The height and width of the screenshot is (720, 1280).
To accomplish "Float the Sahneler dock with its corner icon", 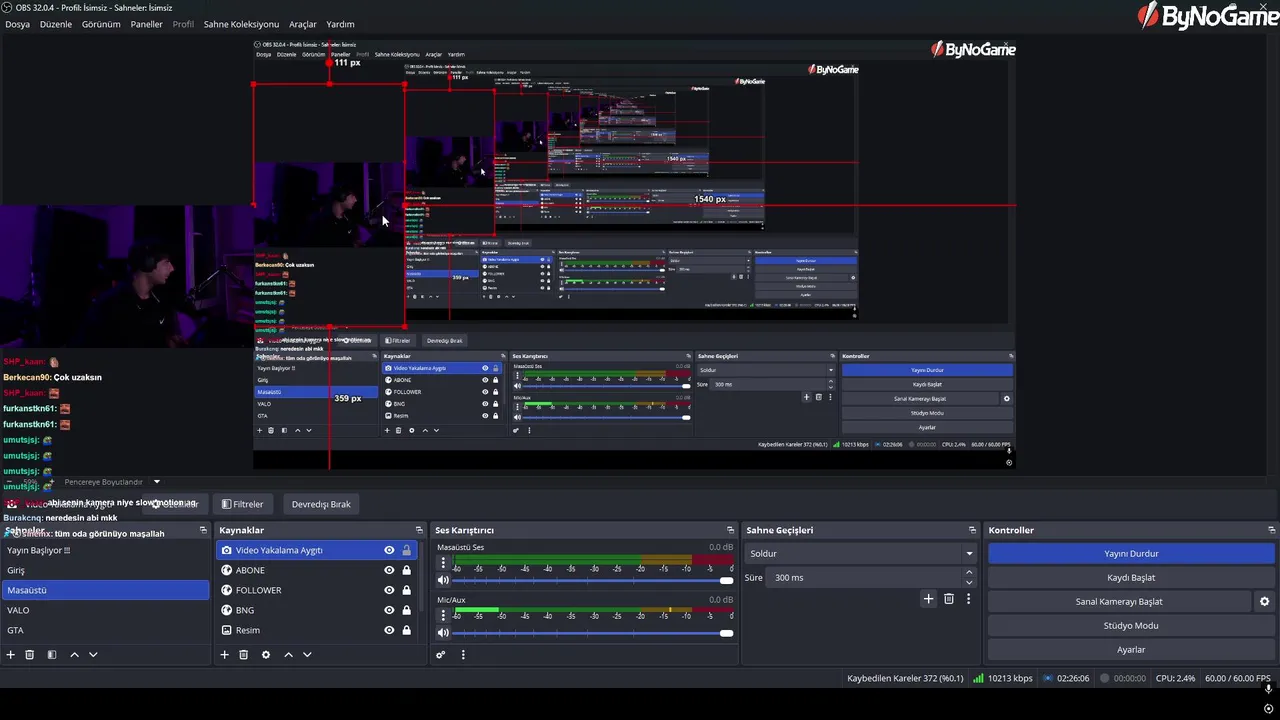I will point(203,530).
